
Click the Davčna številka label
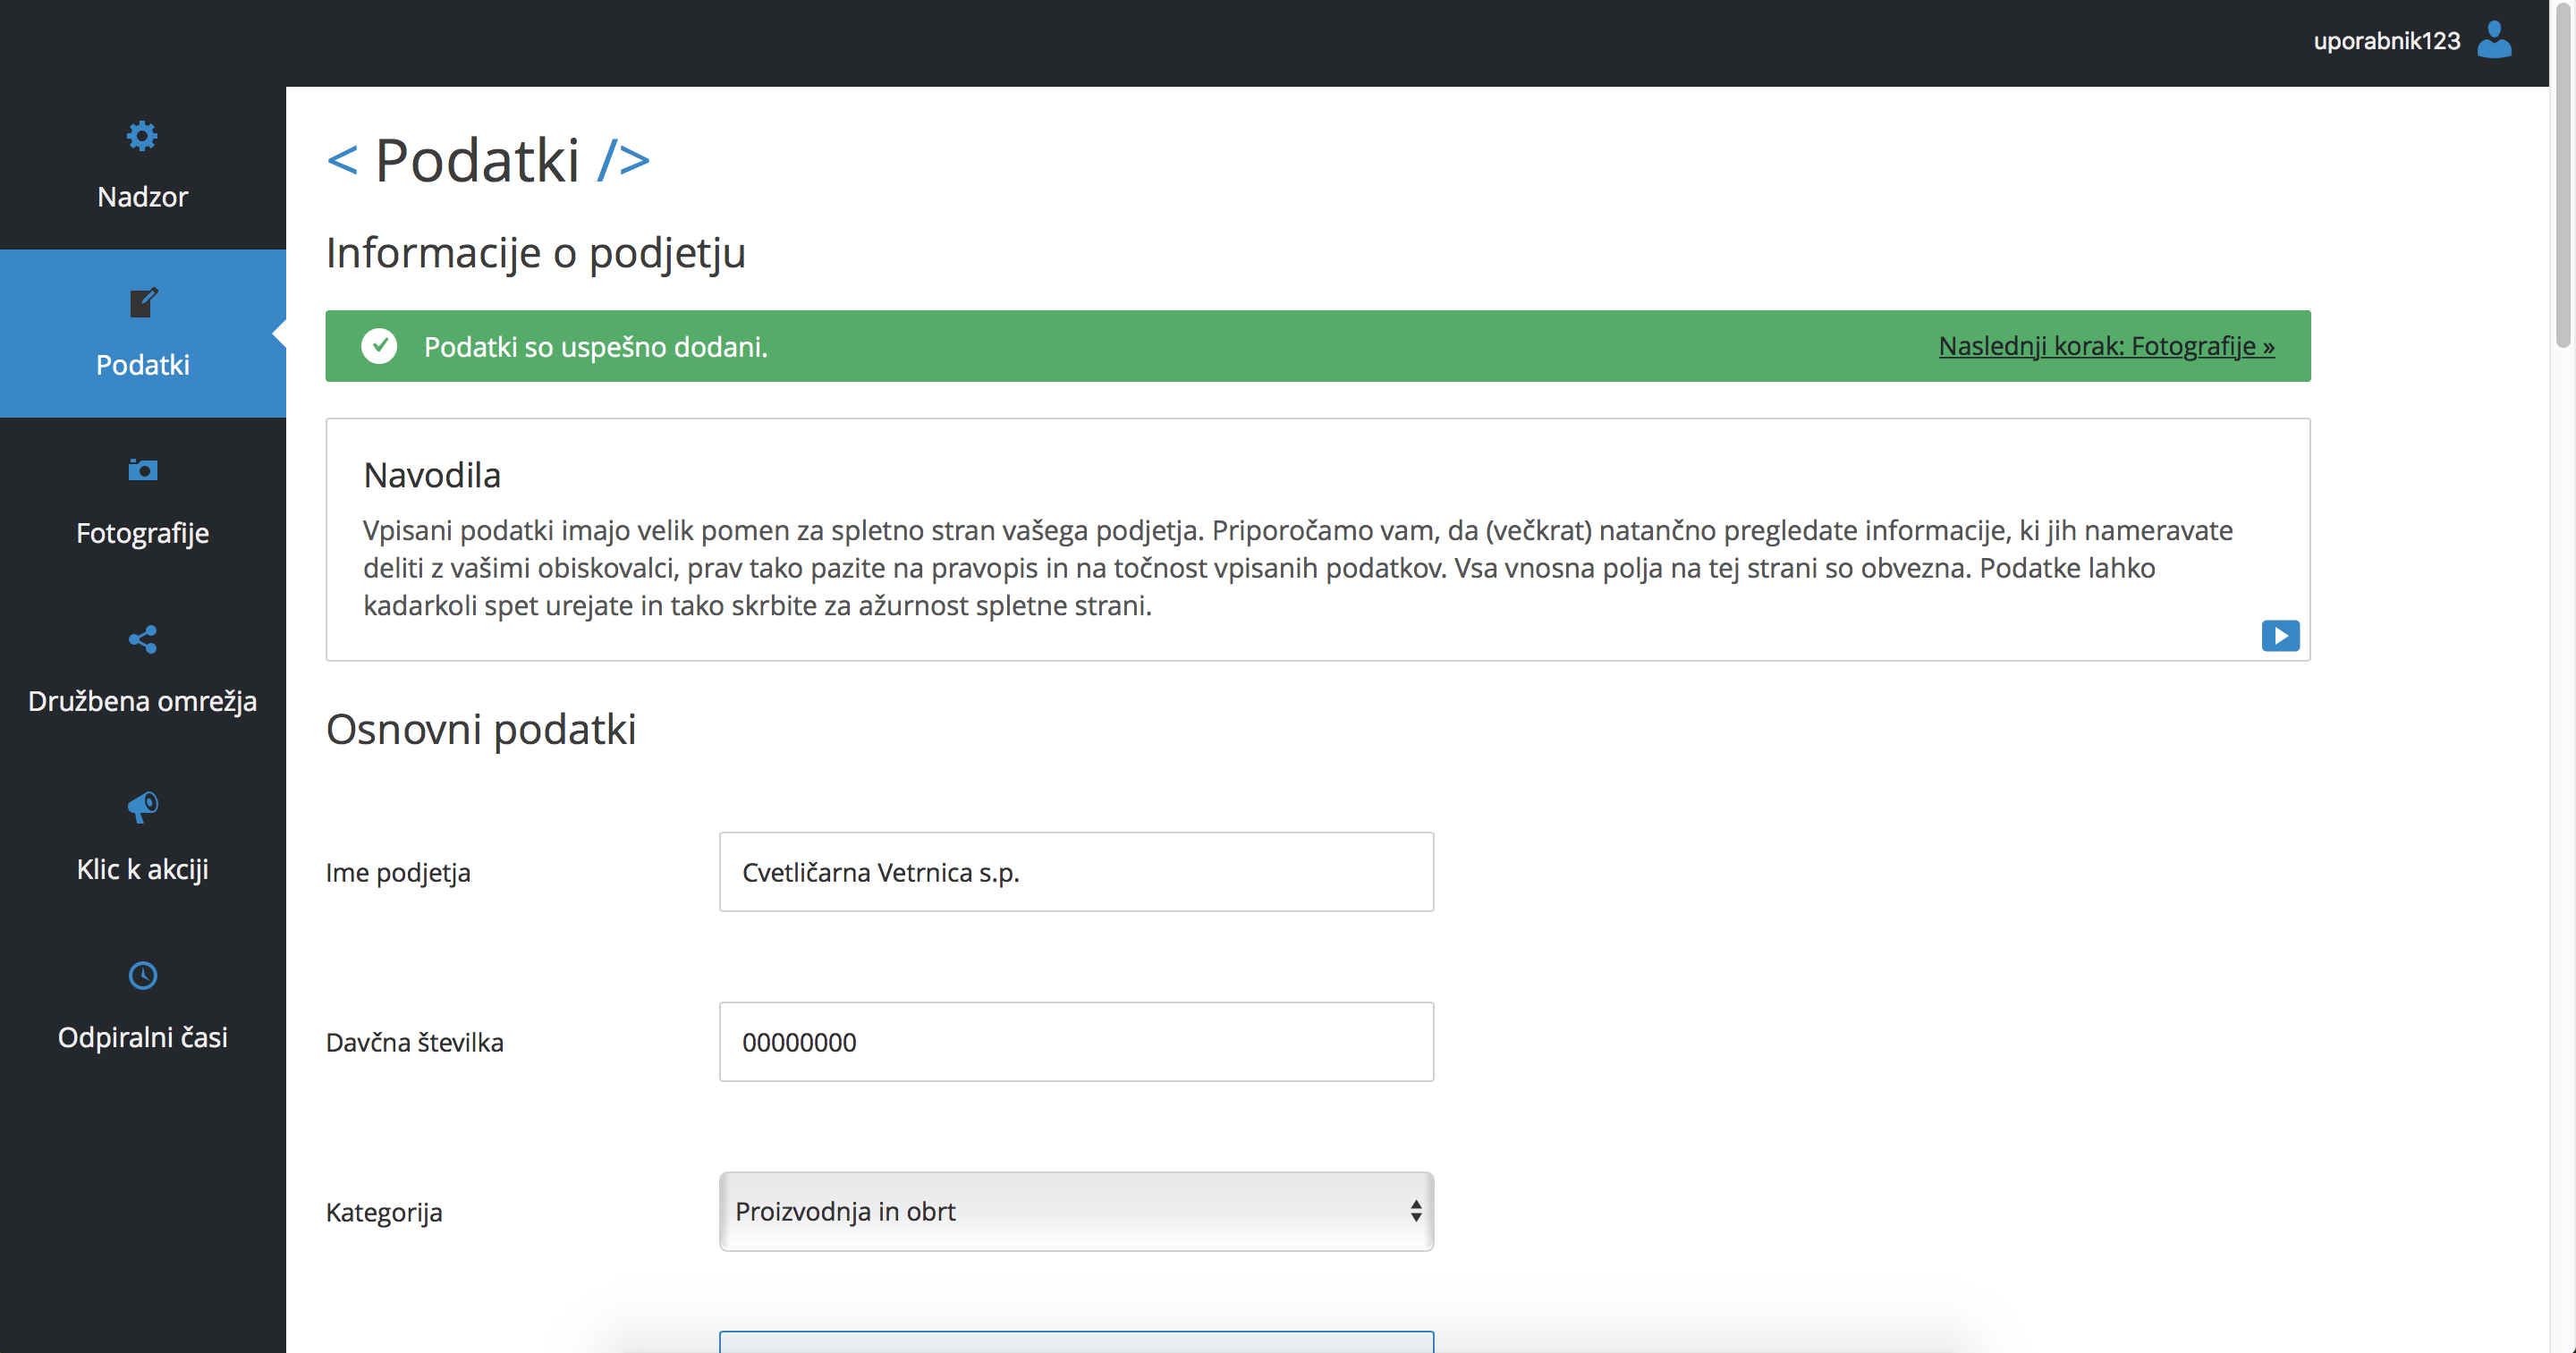tap(415, 1042)
